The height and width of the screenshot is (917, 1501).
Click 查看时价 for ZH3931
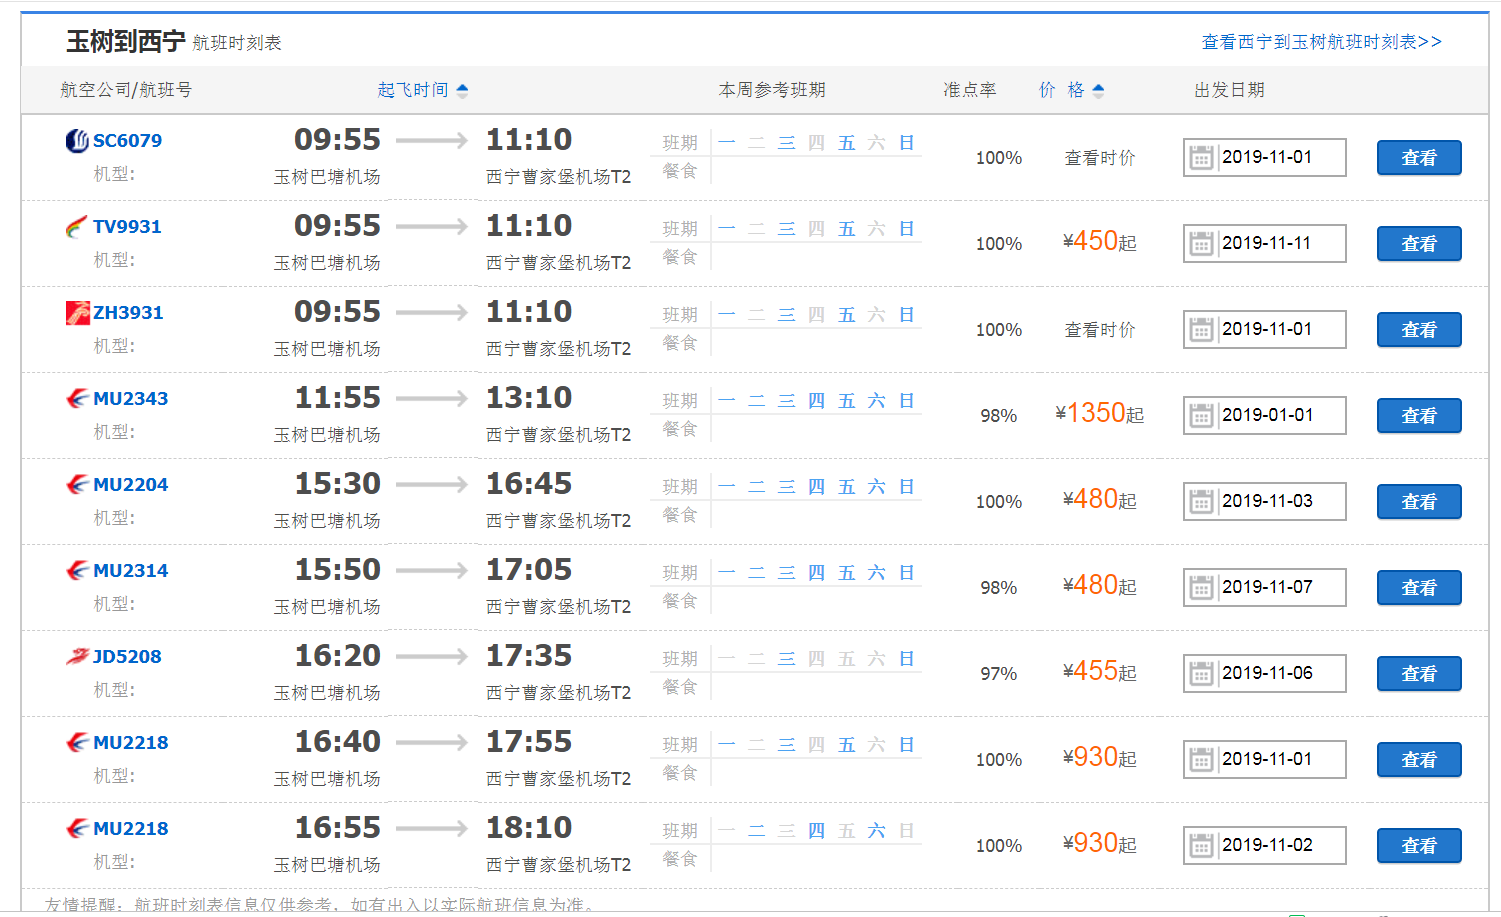point(1100,330)
